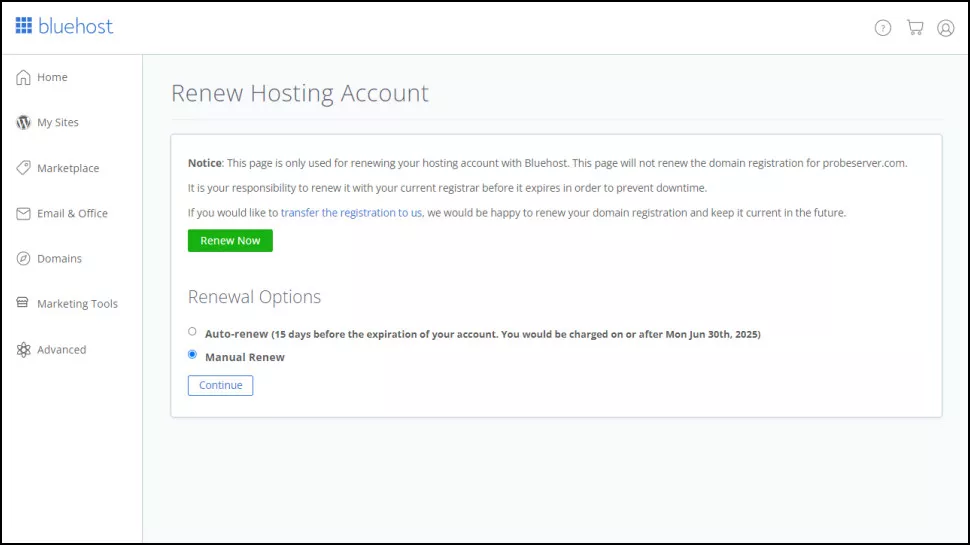
Task: Click the envelope icon beside Email & Office
Action: [x=24, y=213]
